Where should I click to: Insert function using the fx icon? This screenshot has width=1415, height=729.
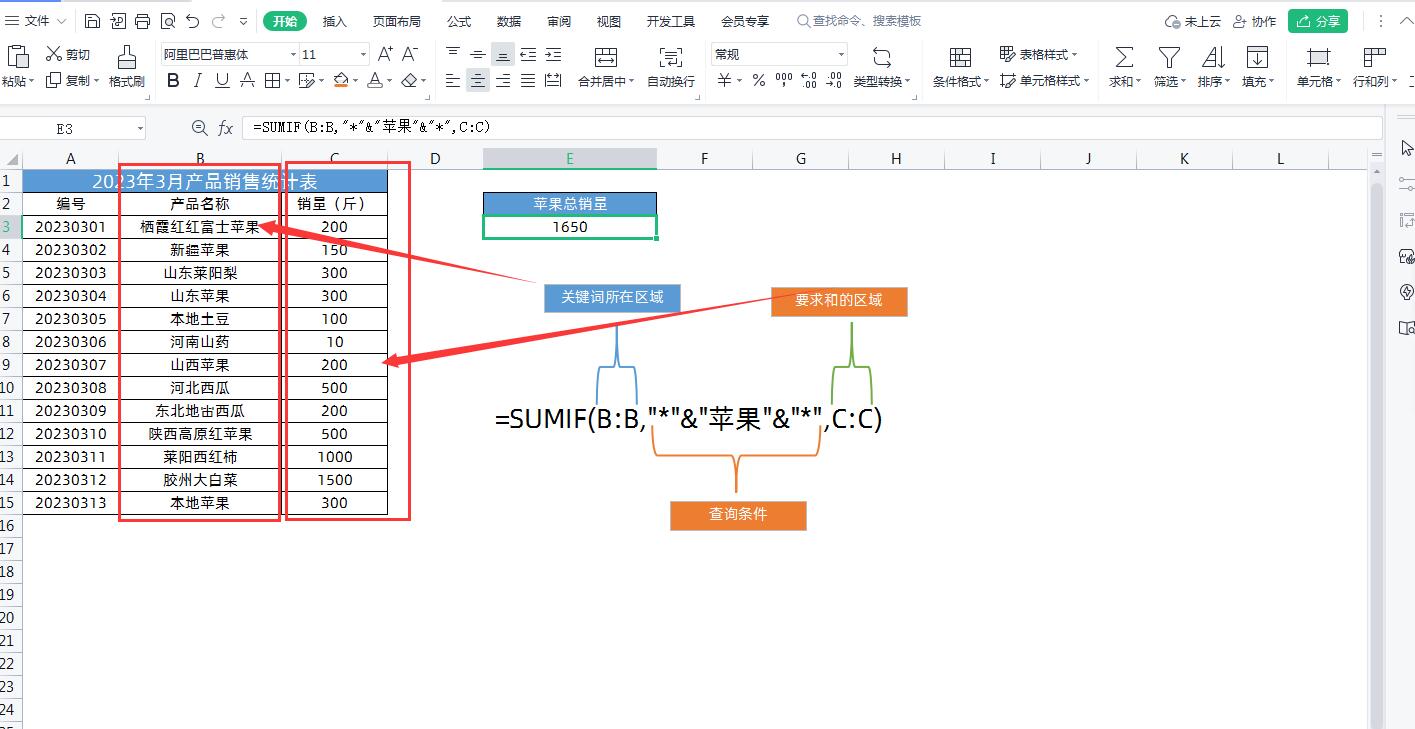point(226,128)
